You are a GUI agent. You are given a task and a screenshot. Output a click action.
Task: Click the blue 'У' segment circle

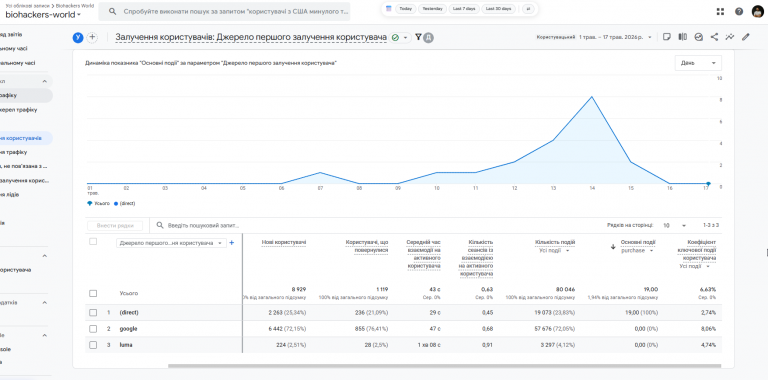tap(78, 37)
